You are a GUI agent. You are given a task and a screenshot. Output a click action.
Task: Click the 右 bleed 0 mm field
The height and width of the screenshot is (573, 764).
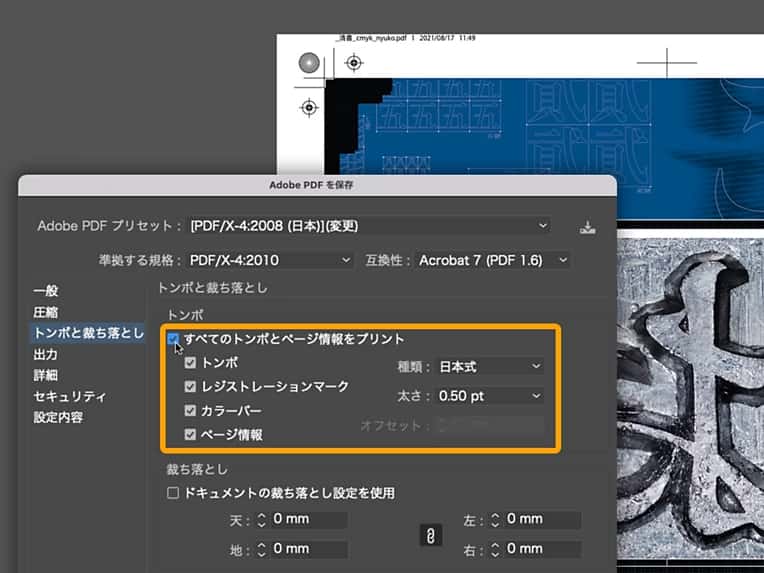click(542, 549)
